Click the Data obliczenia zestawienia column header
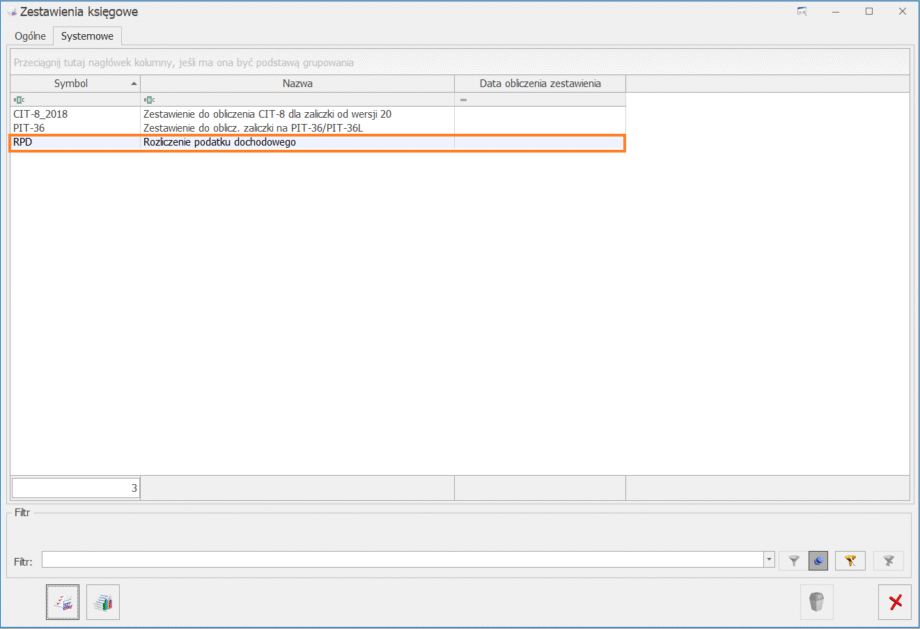920x629 pixels. pos(540,83)
